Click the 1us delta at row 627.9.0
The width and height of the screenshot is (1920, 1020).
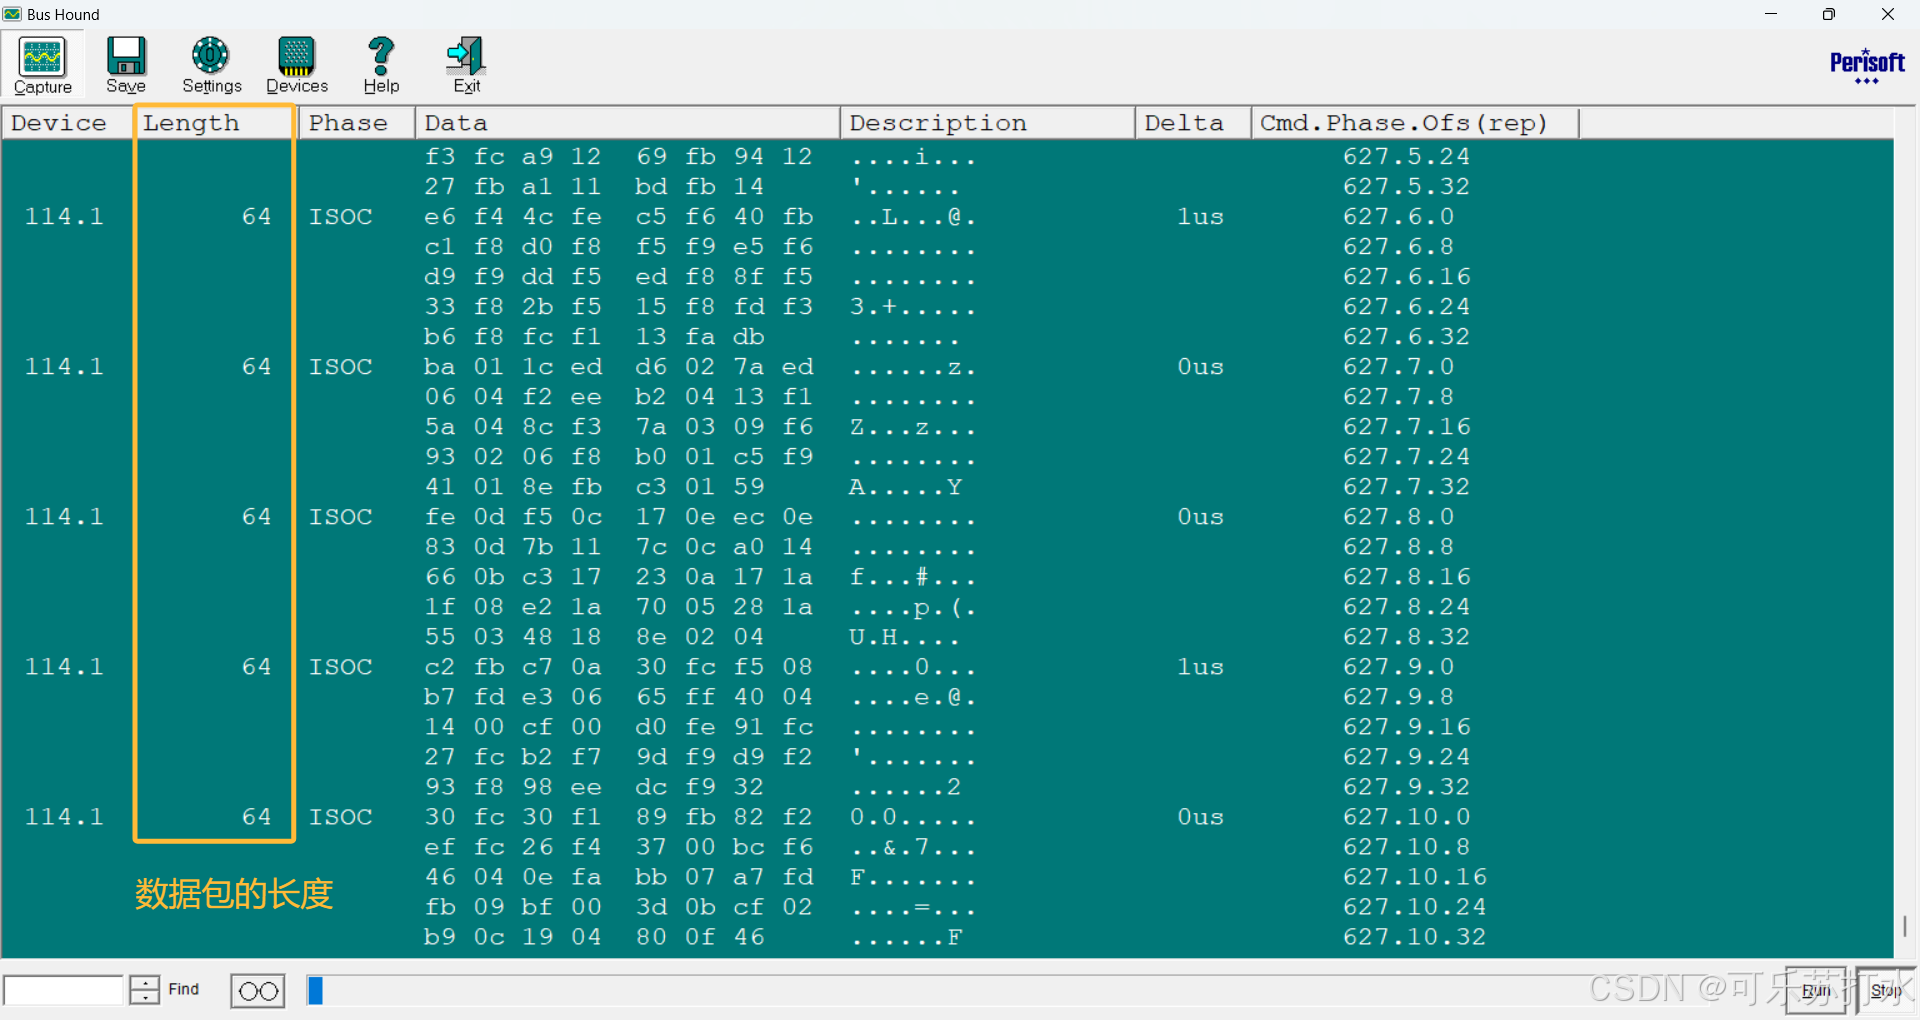pyautogui.click(x=1200, y=666)
